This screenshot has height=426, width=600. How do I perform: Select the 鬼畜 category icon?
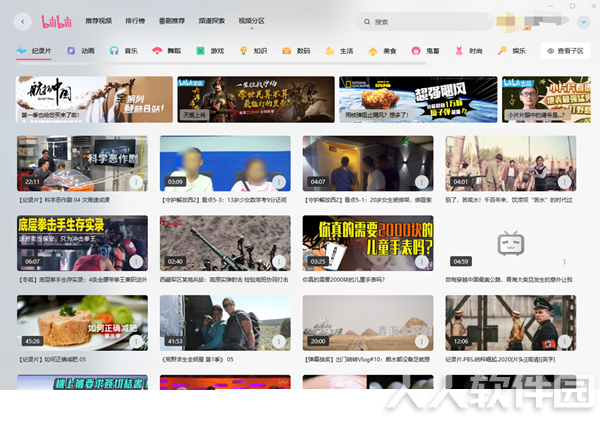click(416, 51)
